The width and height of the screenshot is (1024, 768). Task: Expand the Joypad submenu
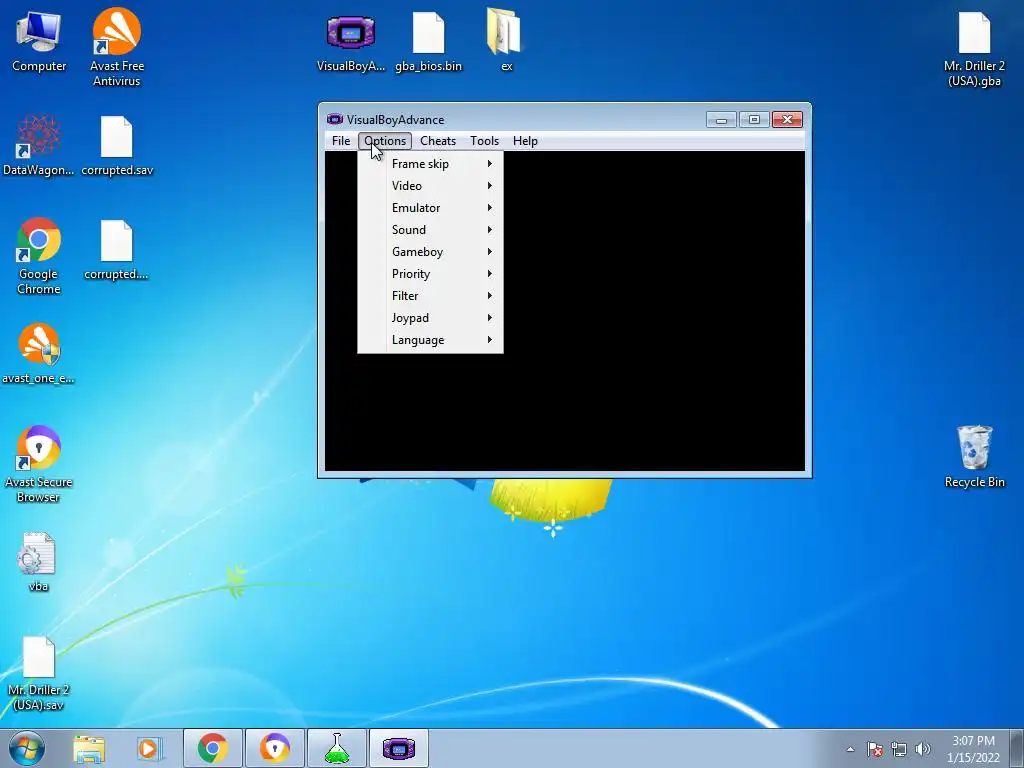pos(430,318)
